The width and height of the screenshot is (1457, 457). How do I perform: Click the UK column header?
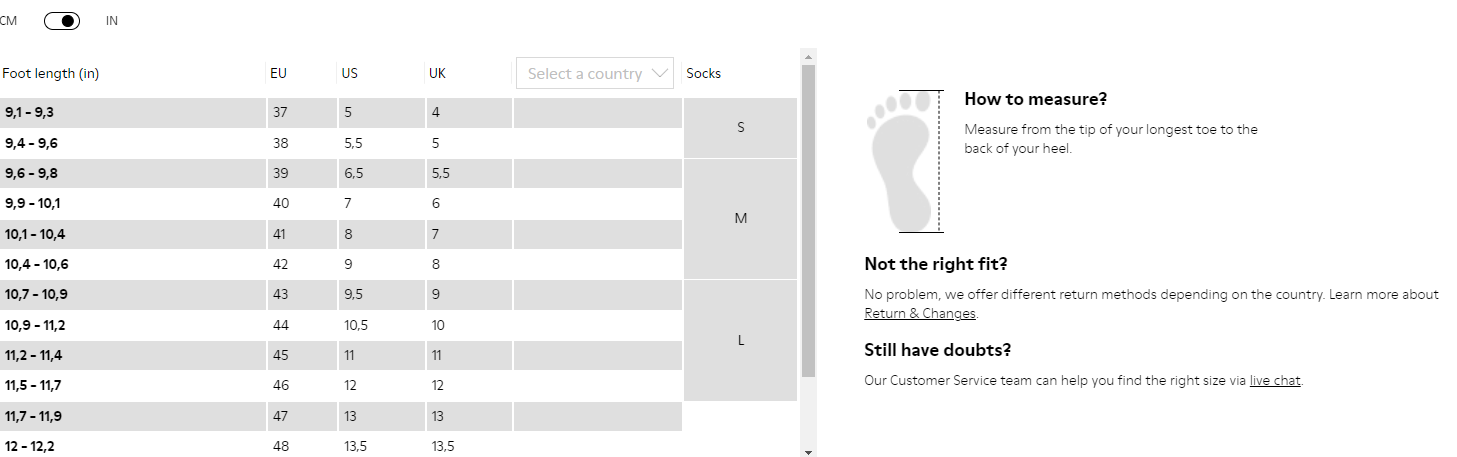[x=437, y=73]
